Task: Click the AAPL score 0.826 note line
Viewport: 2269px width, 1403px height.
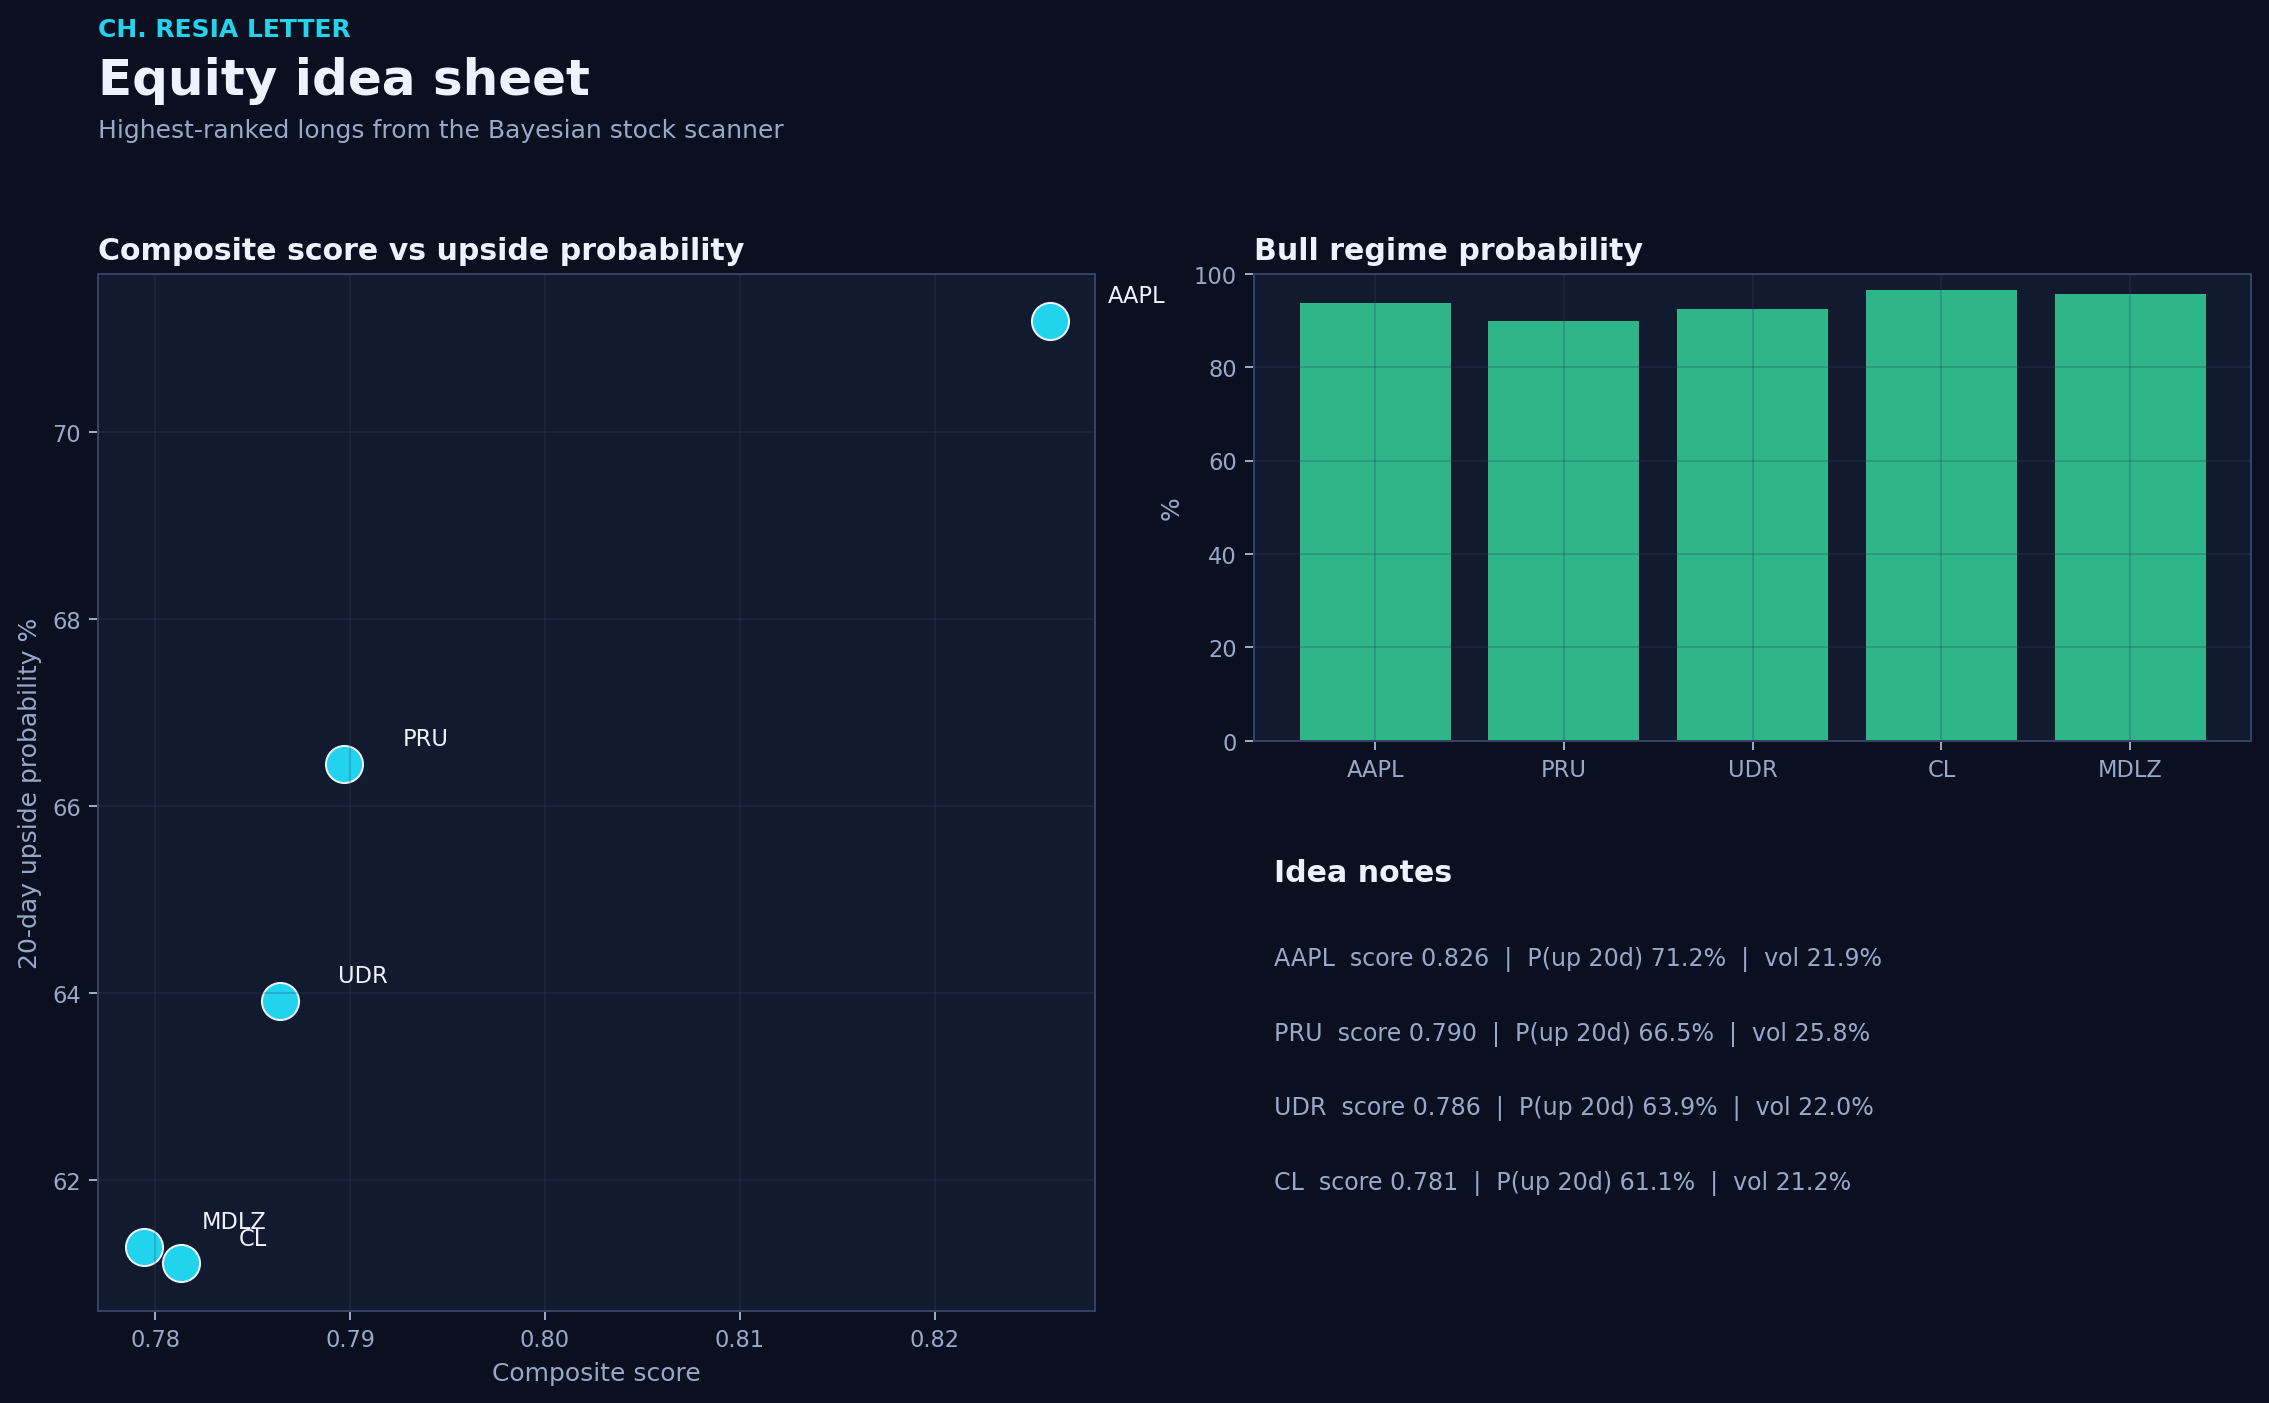Action: coord(1578,958)
